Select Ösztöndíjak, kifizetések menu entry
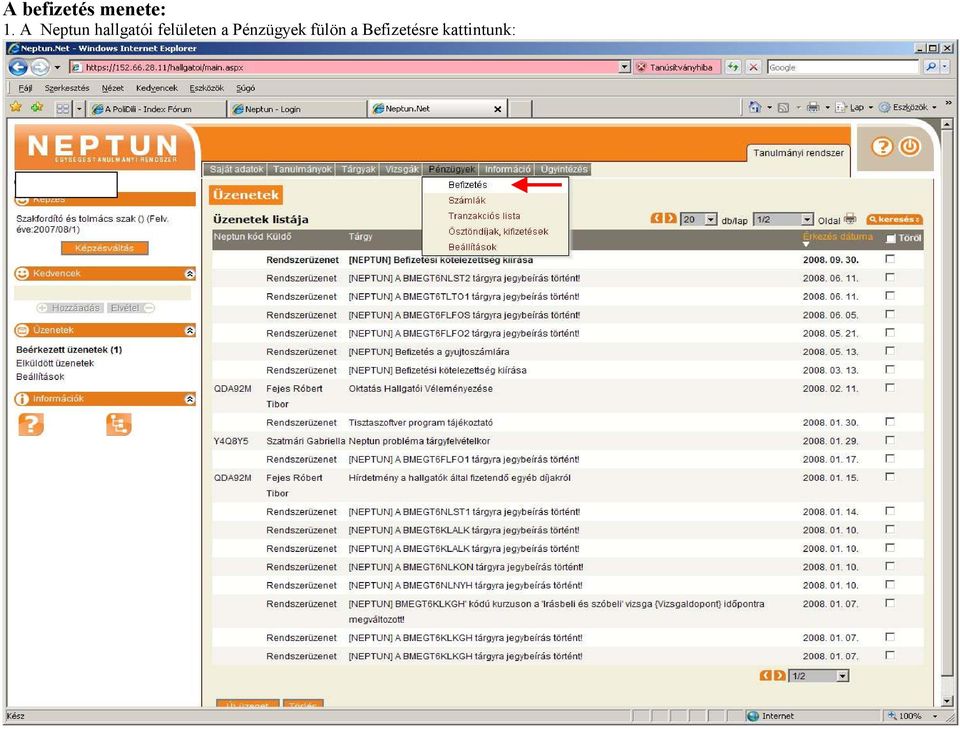The image size is (960, 729). pyautogui.click(x=498, y=231)
